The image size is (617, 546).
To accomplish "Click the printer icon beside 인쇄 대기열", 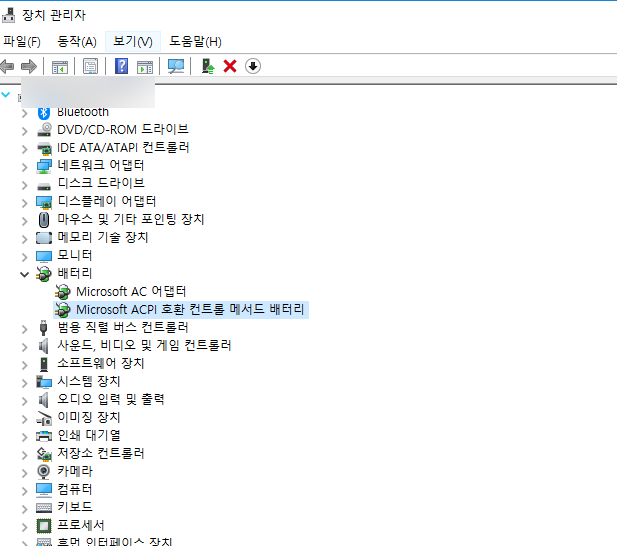I will (x=44, y=435).
